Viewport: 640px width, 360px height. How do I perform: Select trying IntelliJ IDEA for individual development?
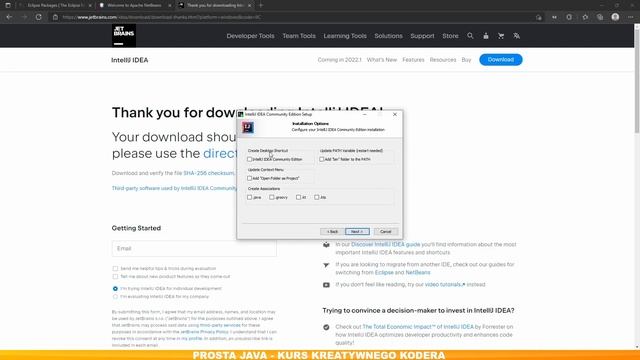(115, 289)
